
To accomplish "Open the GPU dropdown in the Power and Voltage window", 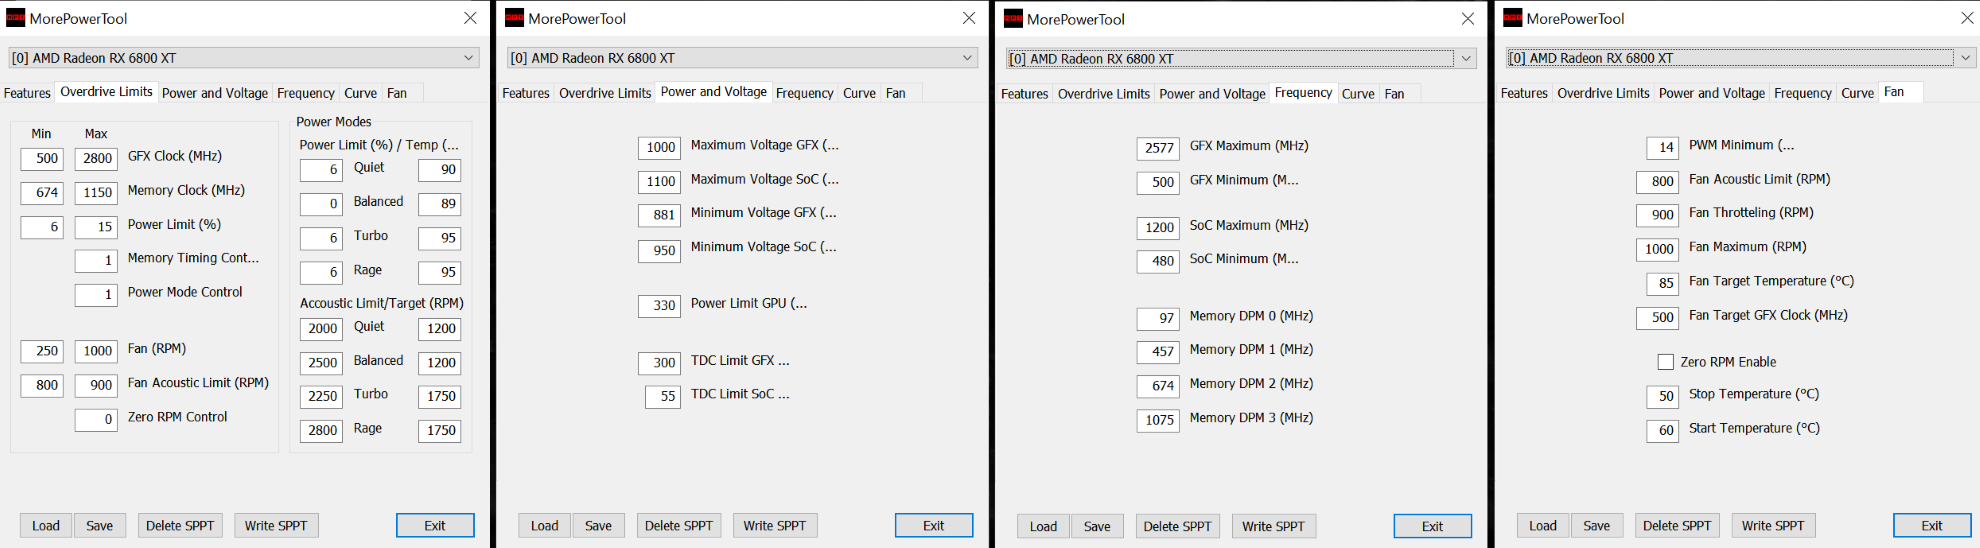I will click(742, 58).
